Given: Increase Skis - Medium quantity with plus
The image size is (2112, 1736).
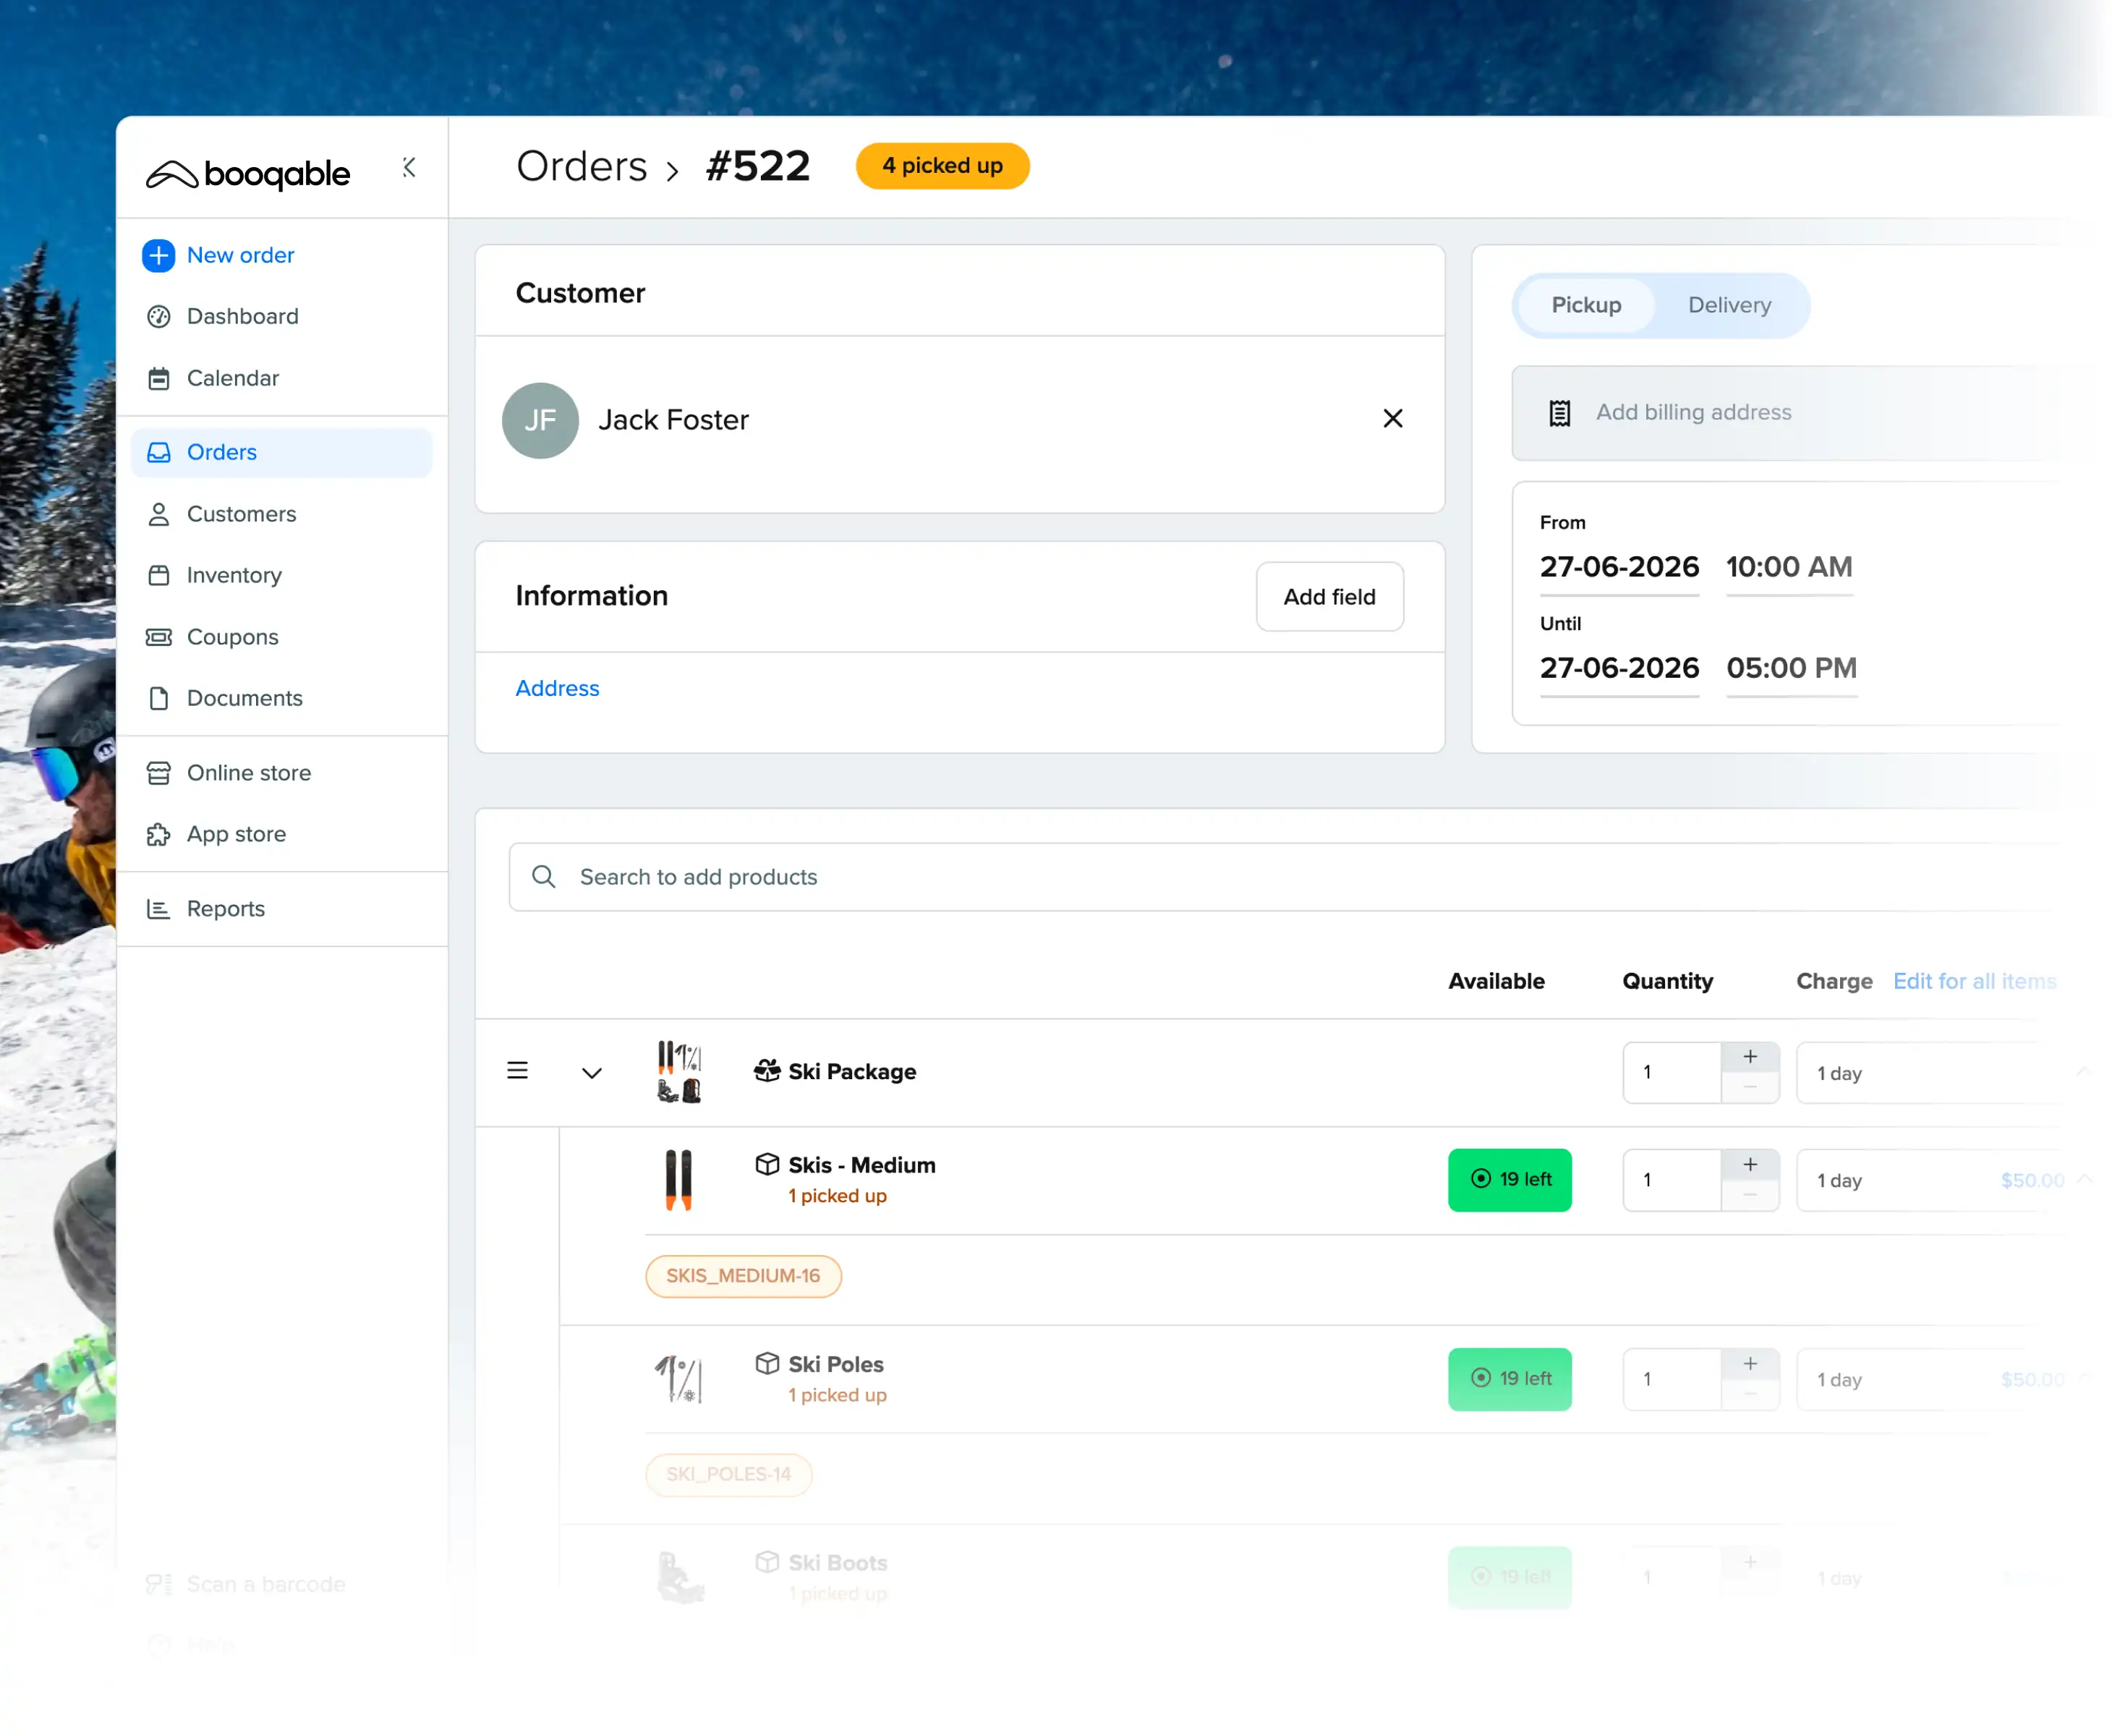Looking at the screenshot, I should point(1750,1165).
